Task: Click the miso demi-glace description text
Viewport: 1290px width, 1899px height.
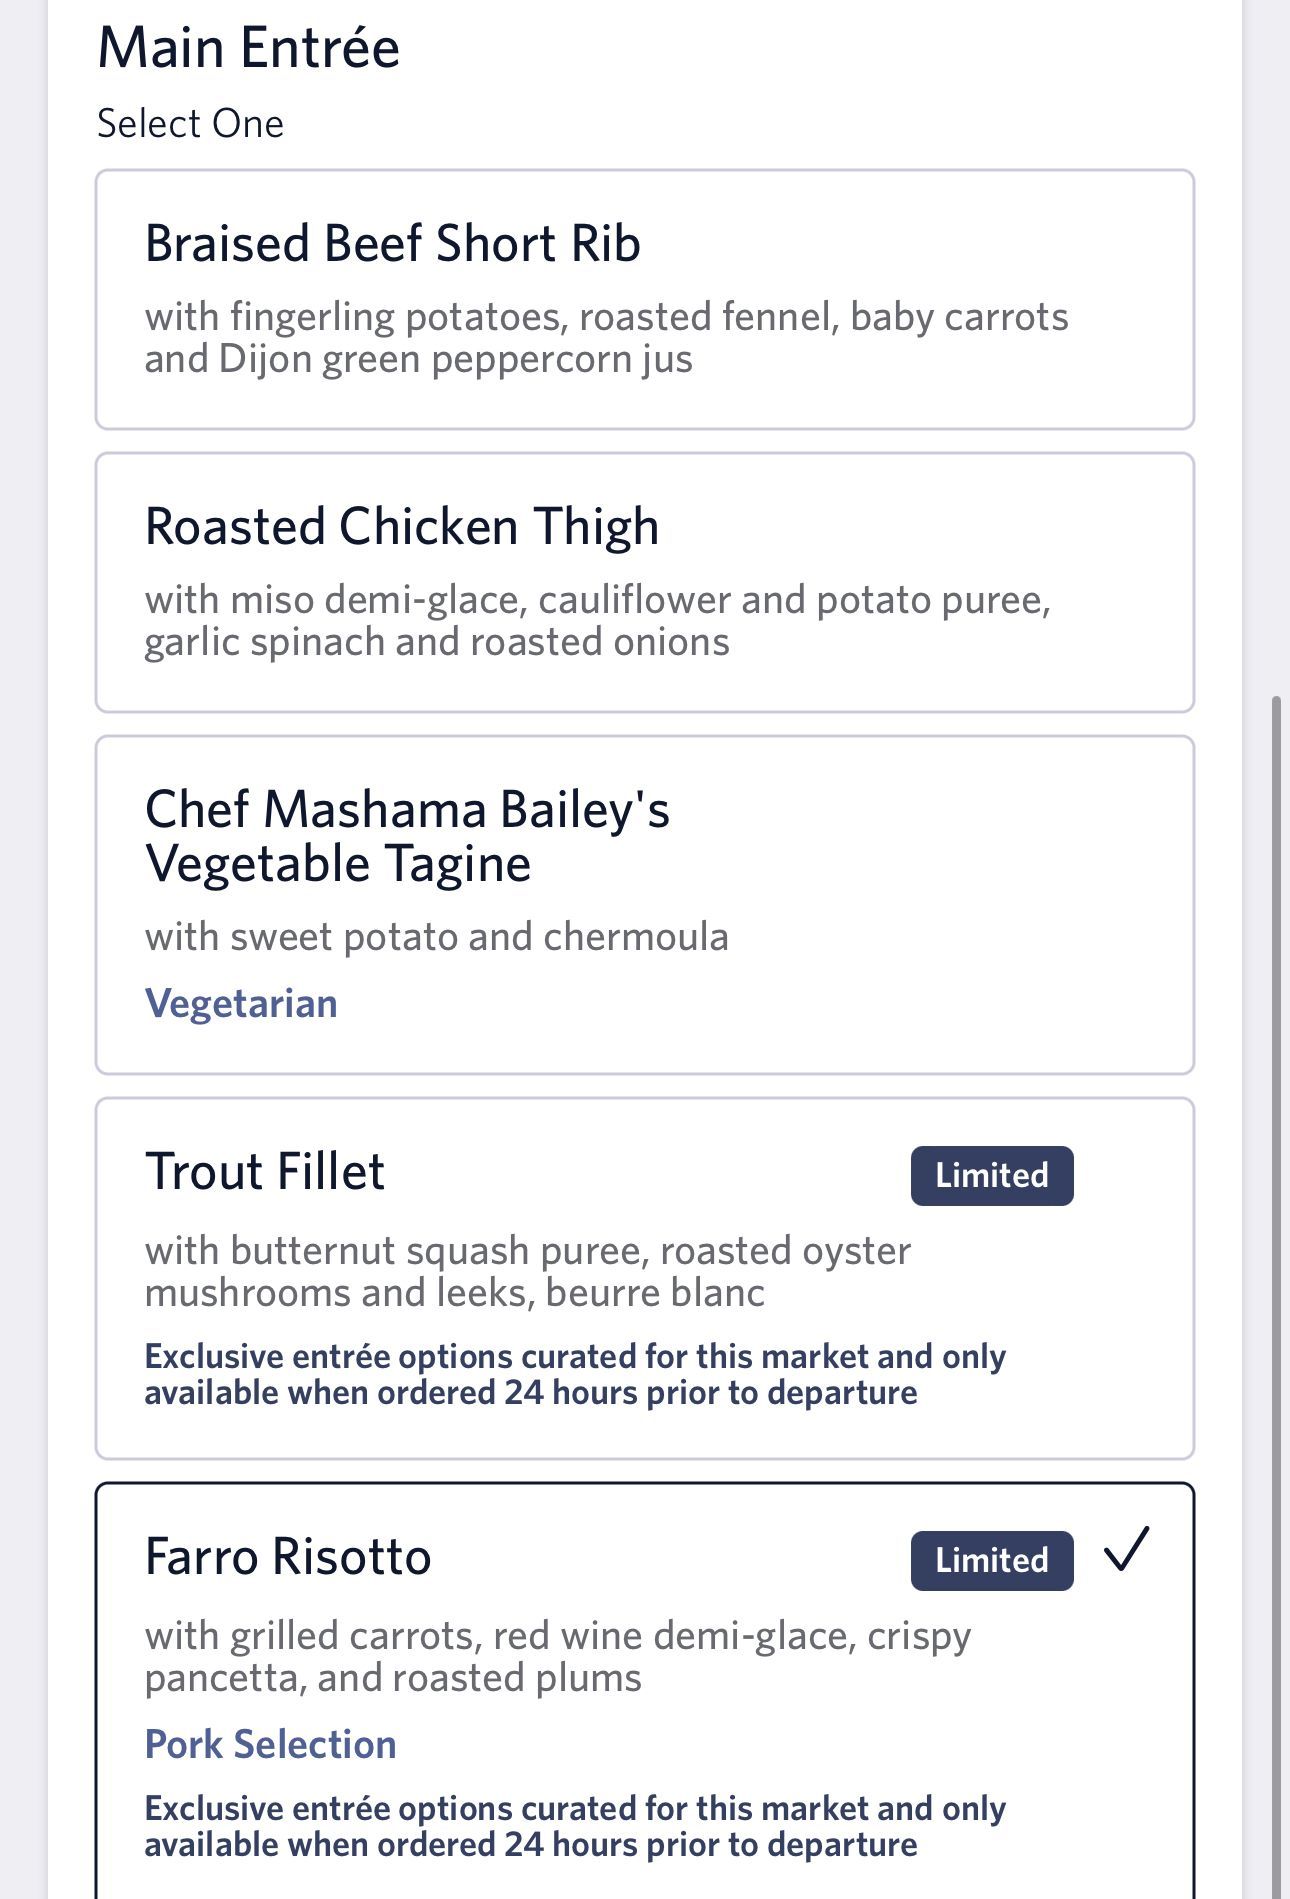Action: (597, 621)
